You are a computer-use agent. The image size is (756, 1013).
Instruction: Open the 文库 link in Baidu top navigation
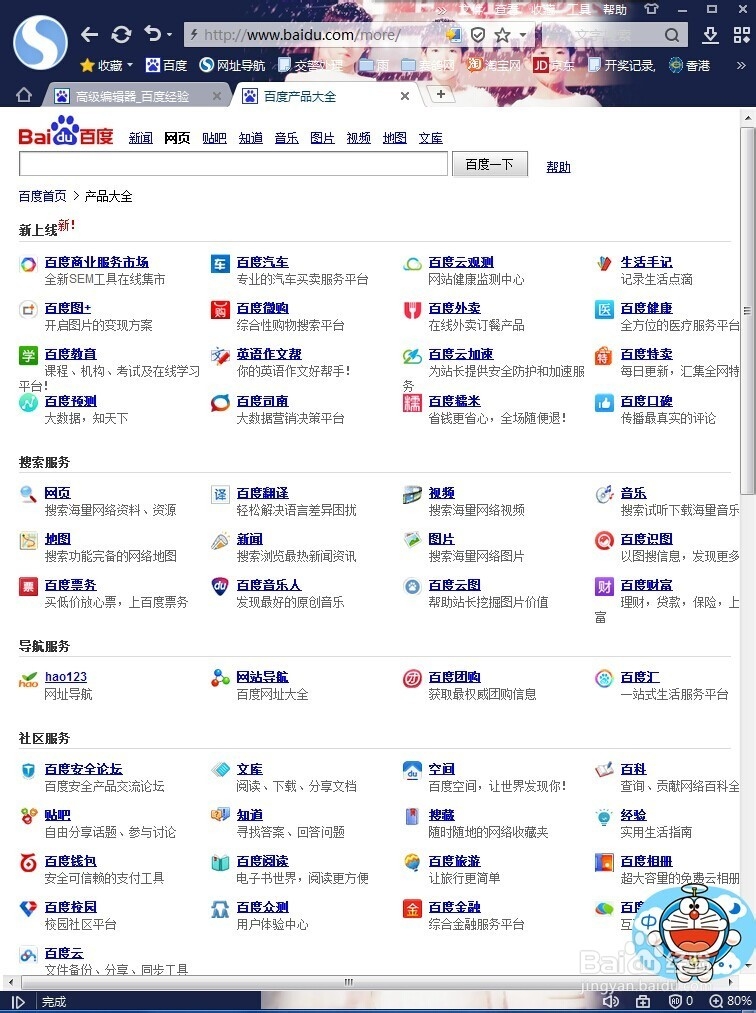coord(430,138)
